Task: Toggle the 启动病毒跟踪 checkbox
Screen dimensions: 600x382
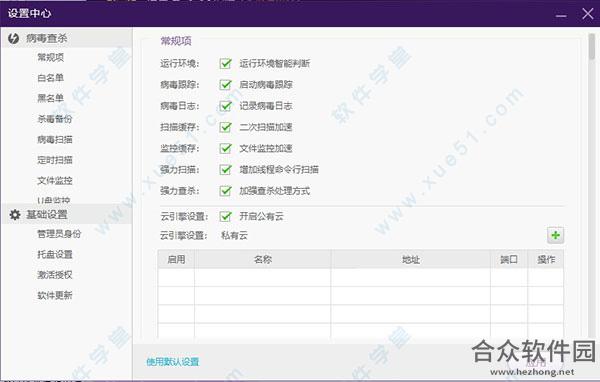Action: (x=226, y=84)
